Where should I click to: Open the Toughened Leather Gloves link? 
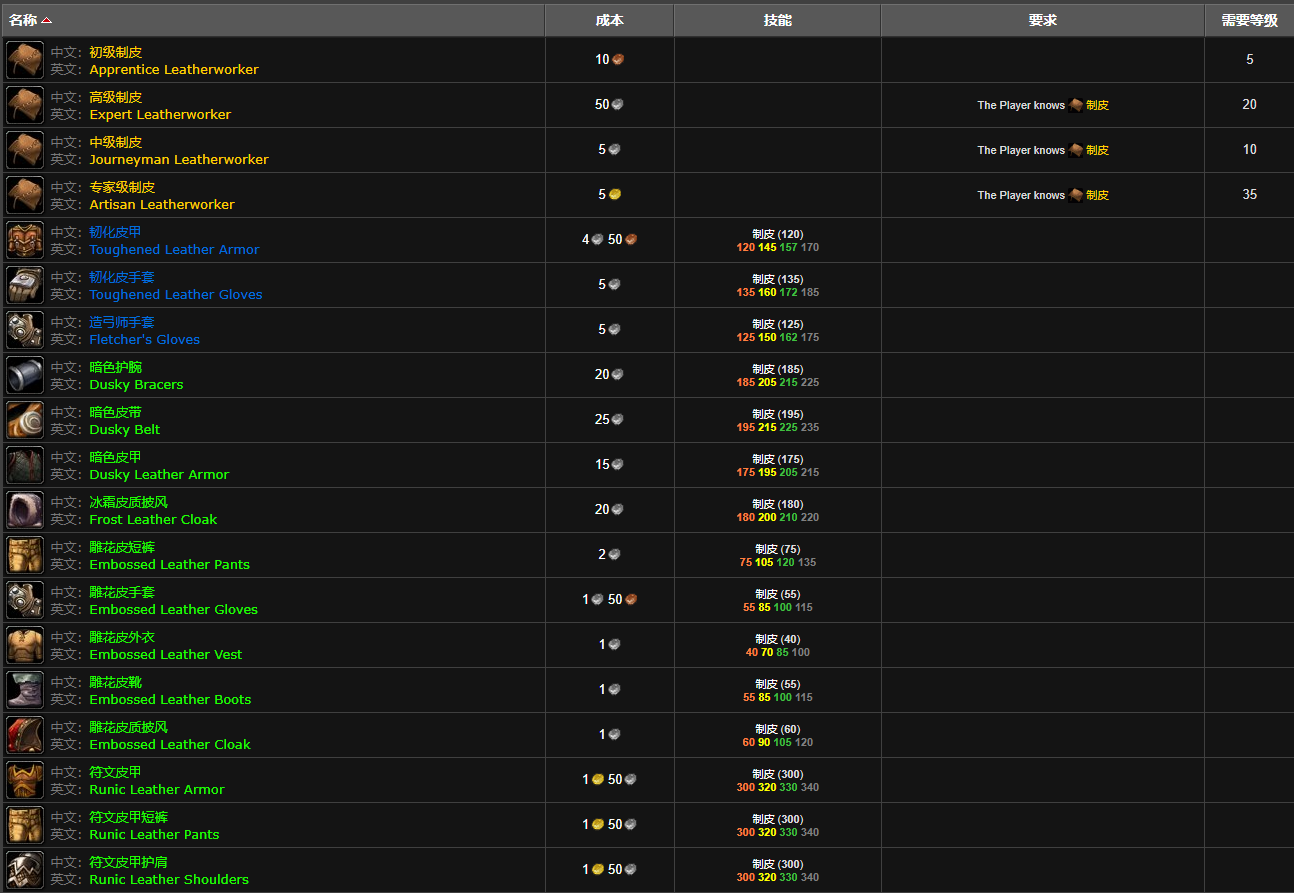(176, 295)
